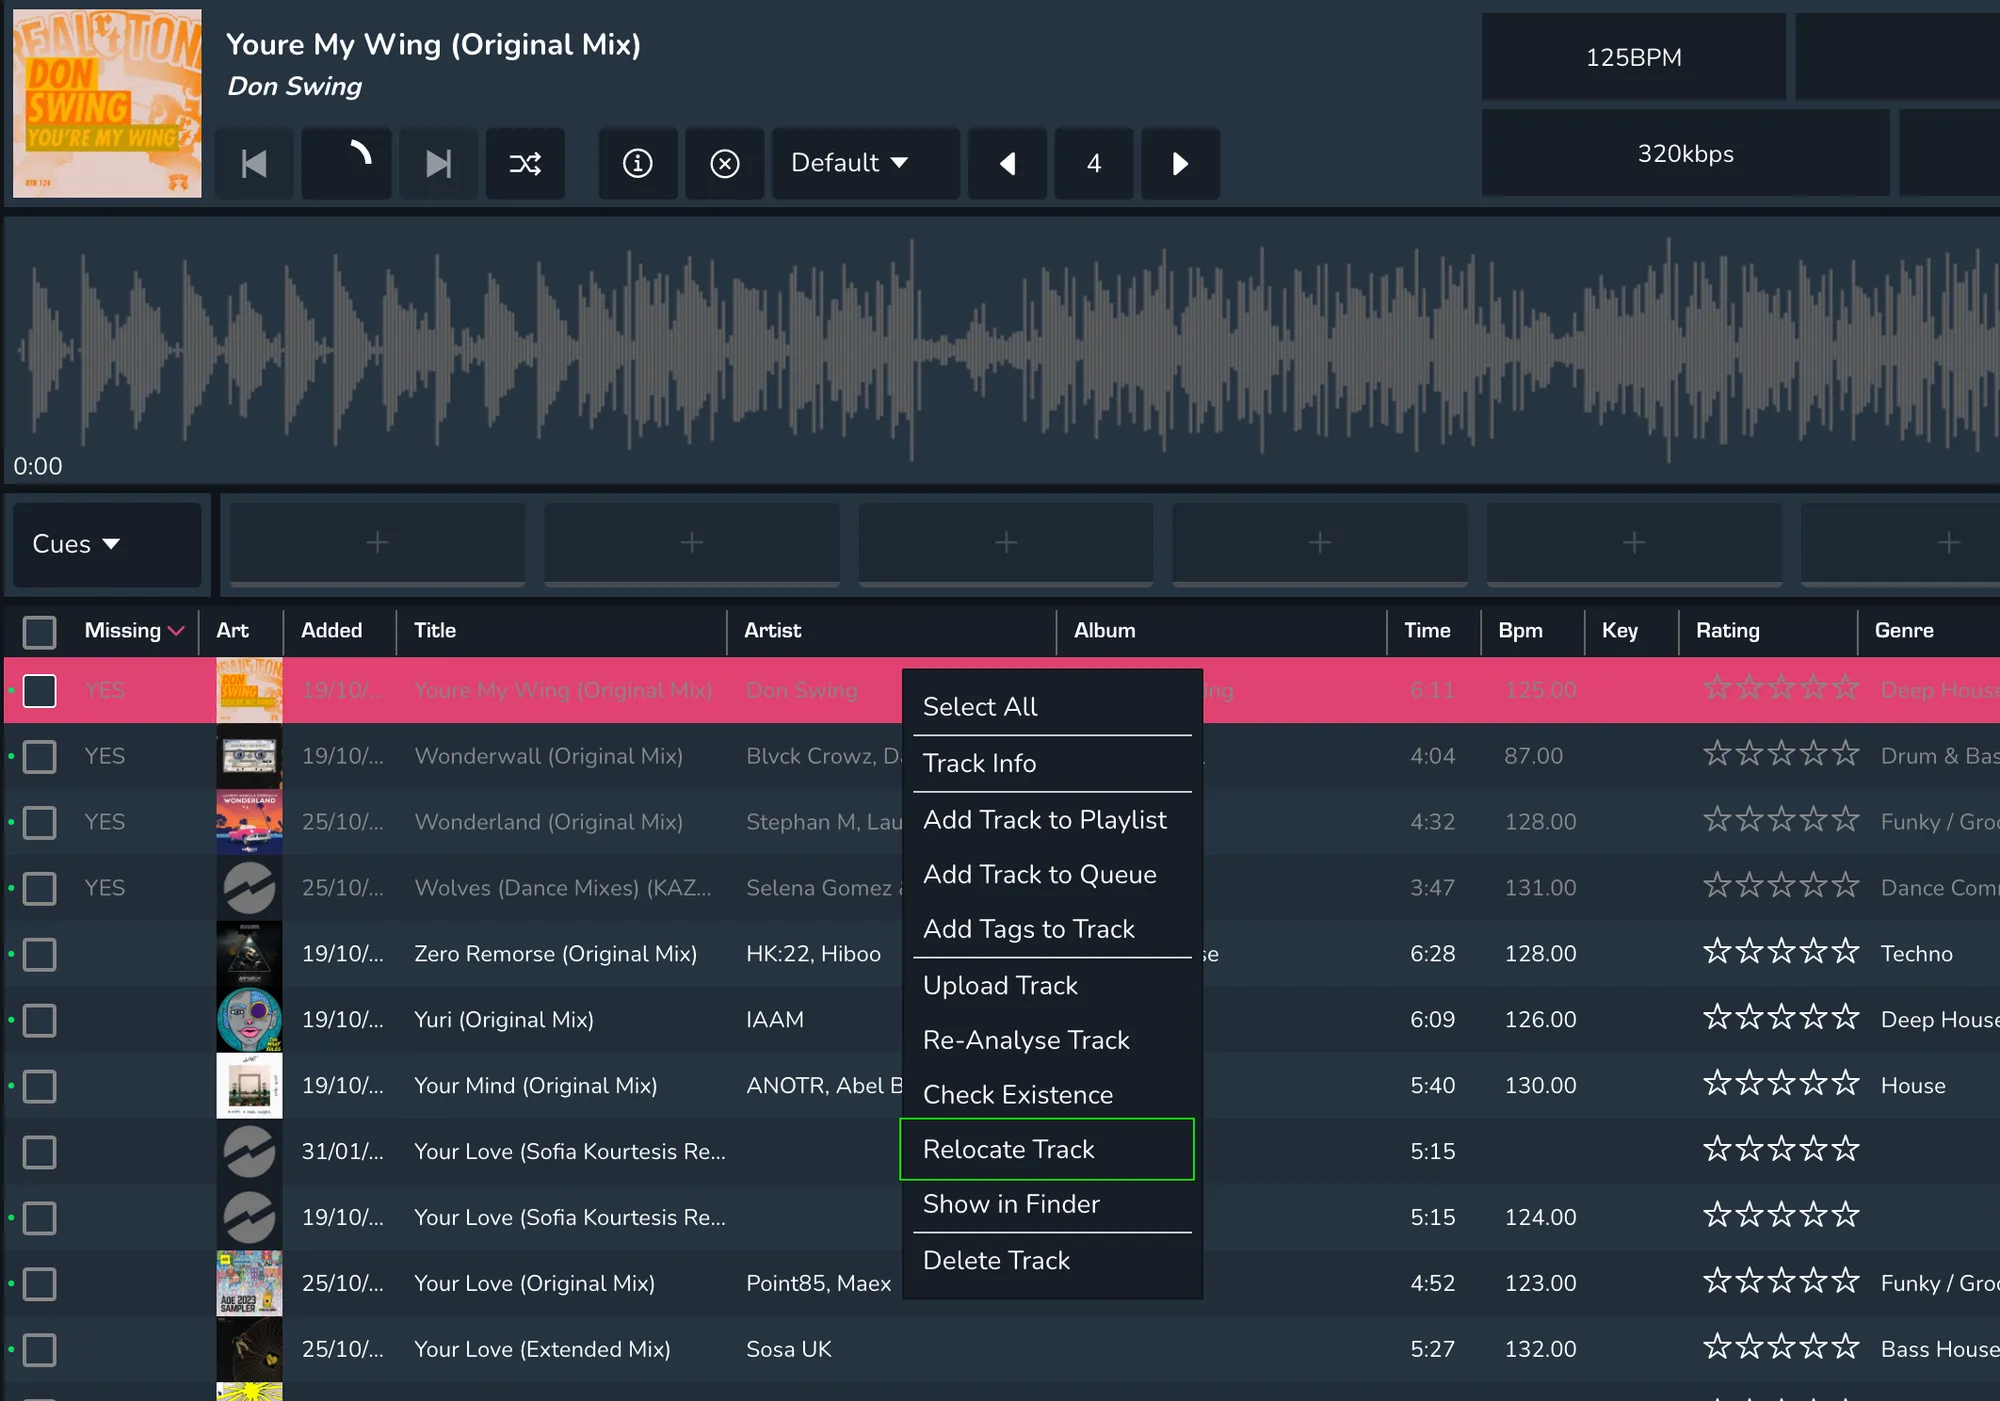
Task: Click Delete Track in the menu
Action: coord(996,1261)
